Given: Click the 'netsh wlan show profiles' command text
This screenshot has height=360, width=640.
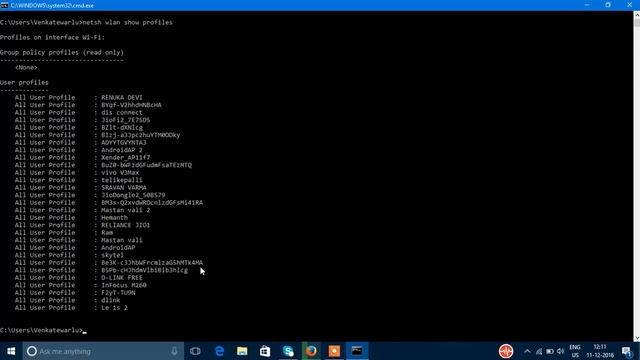Looking at the screenshot, I should coord(127,22).
